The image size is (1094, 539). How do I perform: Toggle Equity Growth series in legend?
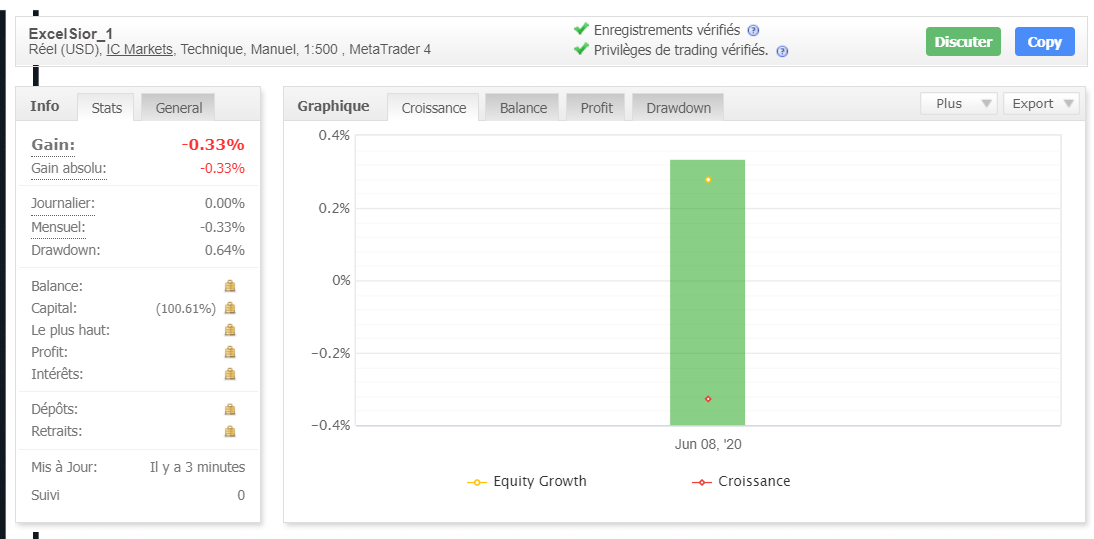click(x=527, y=481)
